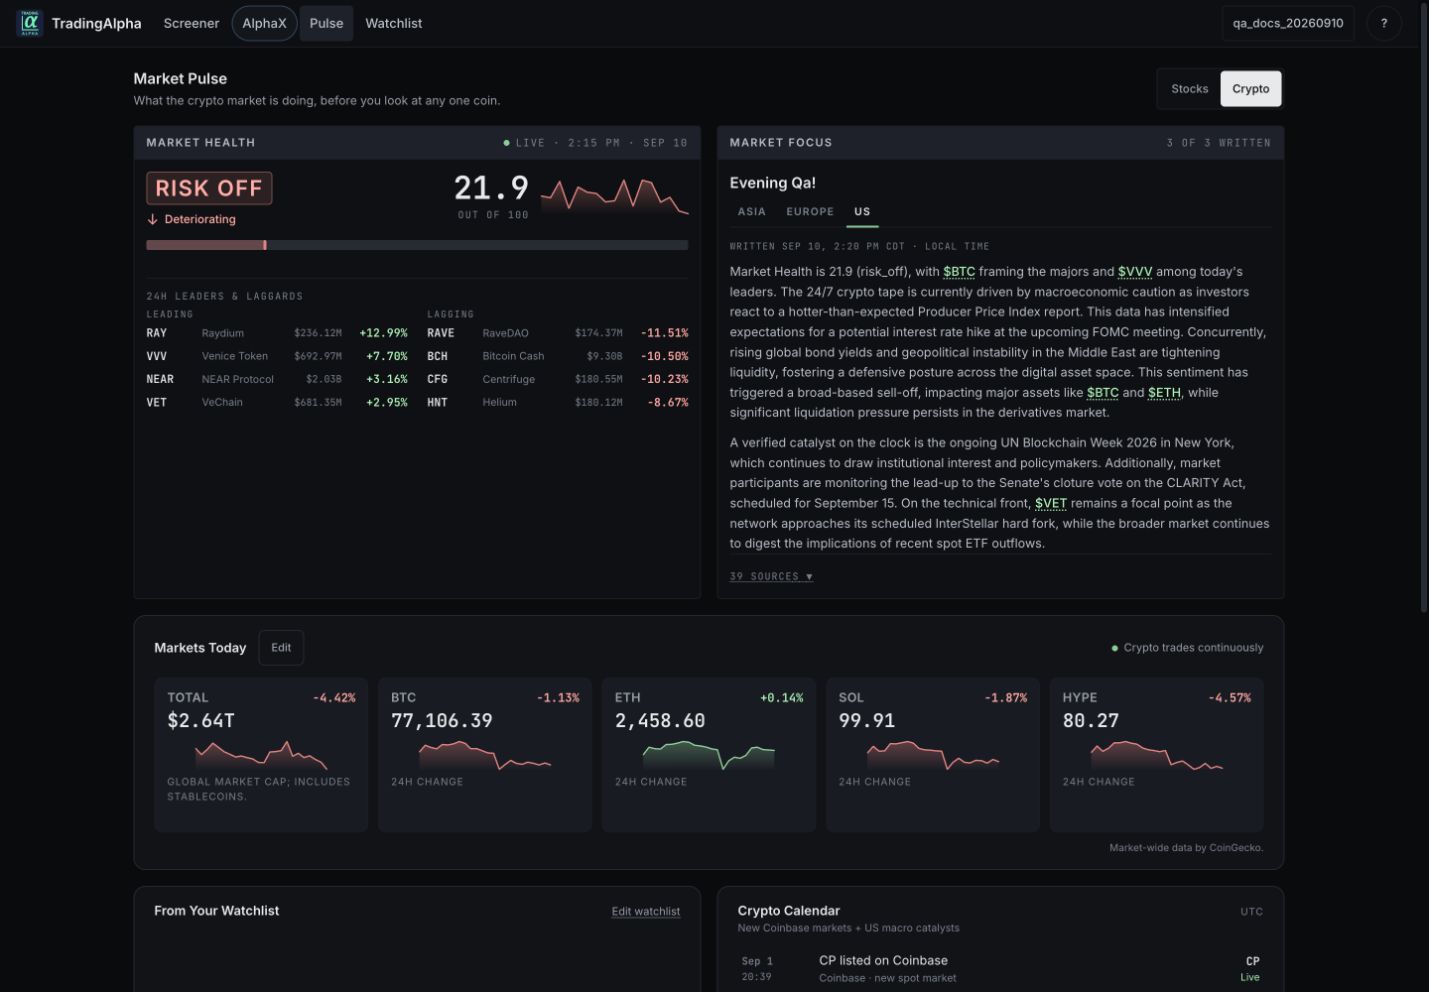1429x992 pixels.
Task: Click the TradingAlpha brand name
Action: [96, 23]
